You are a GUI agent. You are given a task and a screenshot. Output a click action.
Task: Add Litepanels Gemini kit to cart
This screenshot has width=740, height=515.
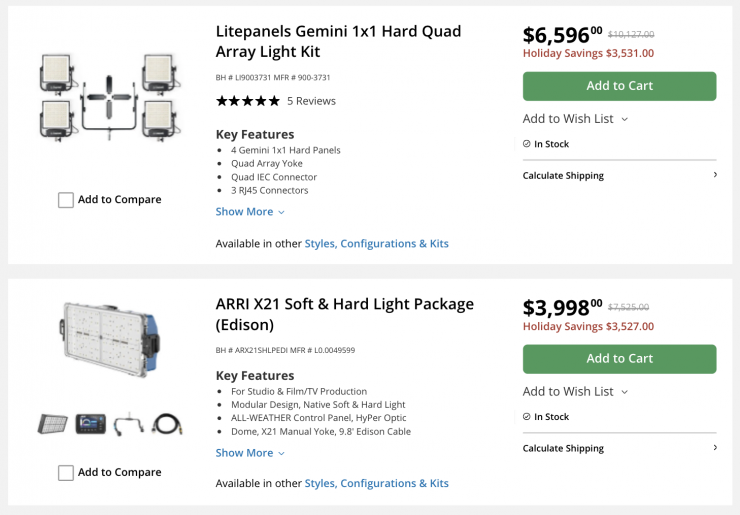coord(619,86)
